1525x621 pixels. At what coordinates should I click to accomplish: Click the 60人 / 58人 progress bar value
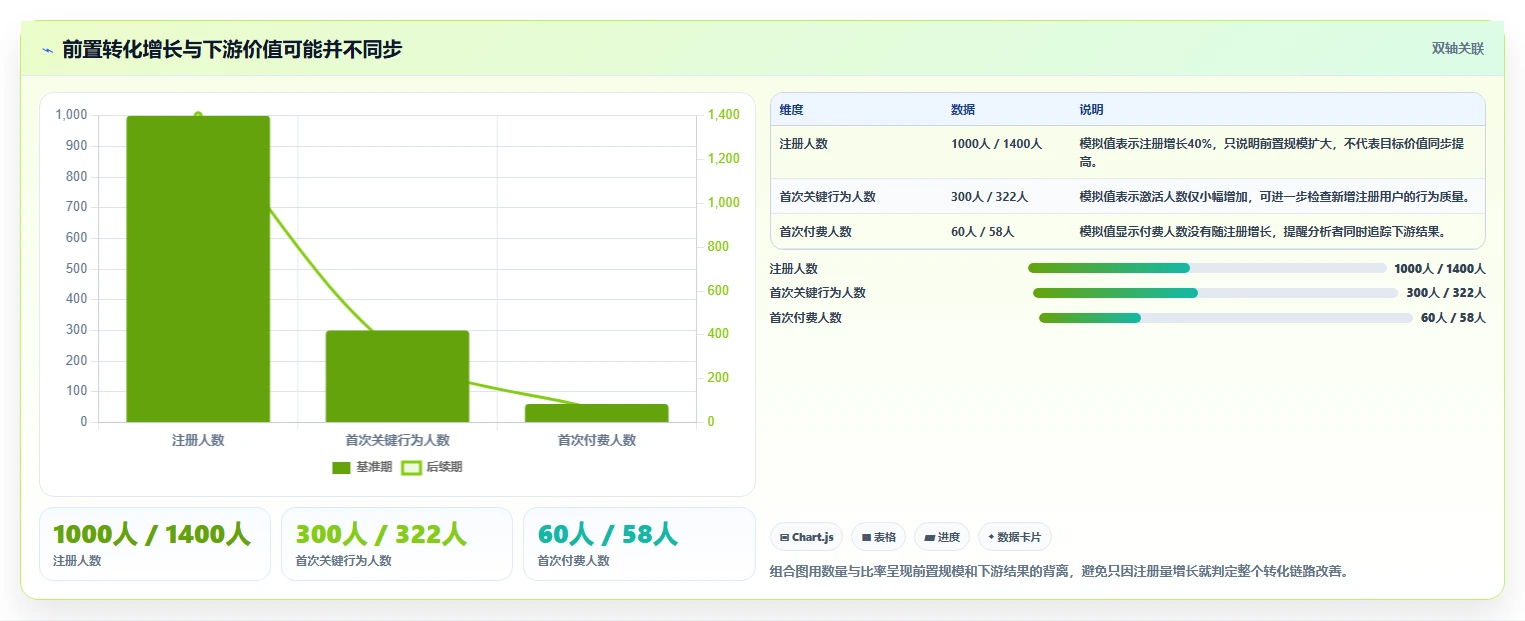(x=1453, y=318)
